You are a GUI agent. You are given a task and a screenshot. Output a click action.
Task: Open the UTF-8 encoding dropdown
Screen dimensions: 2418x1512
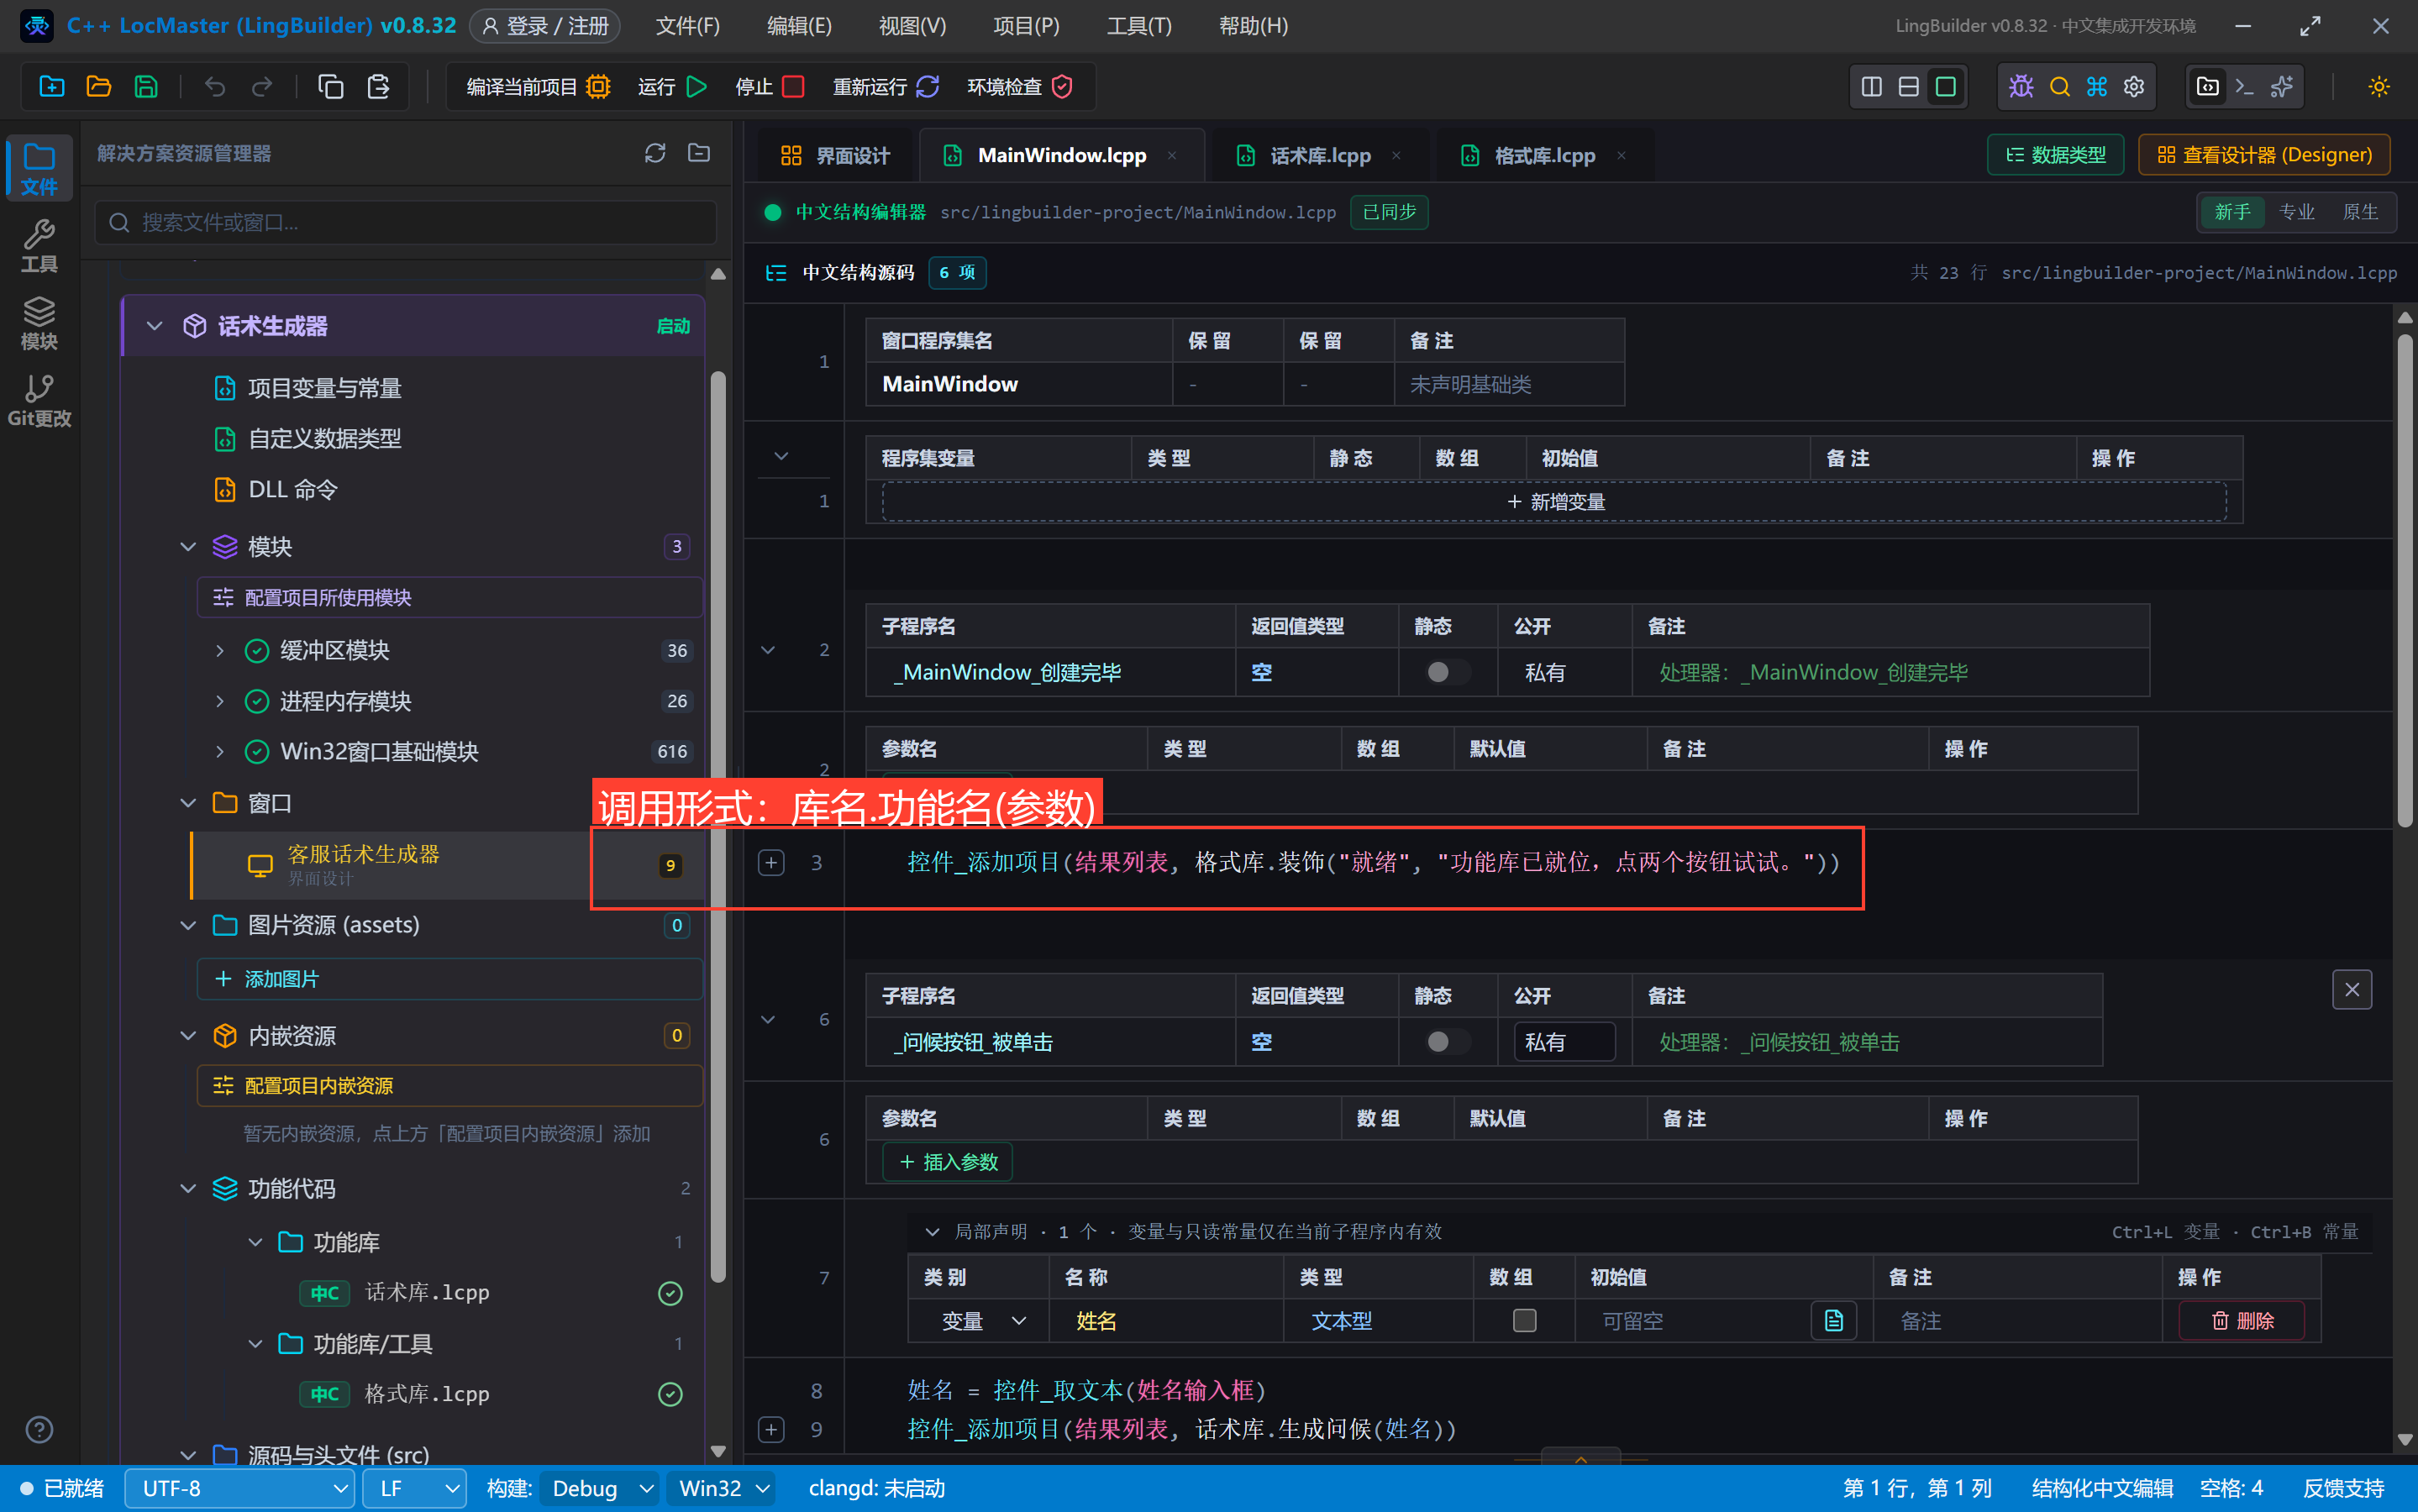click(240, 1488)
